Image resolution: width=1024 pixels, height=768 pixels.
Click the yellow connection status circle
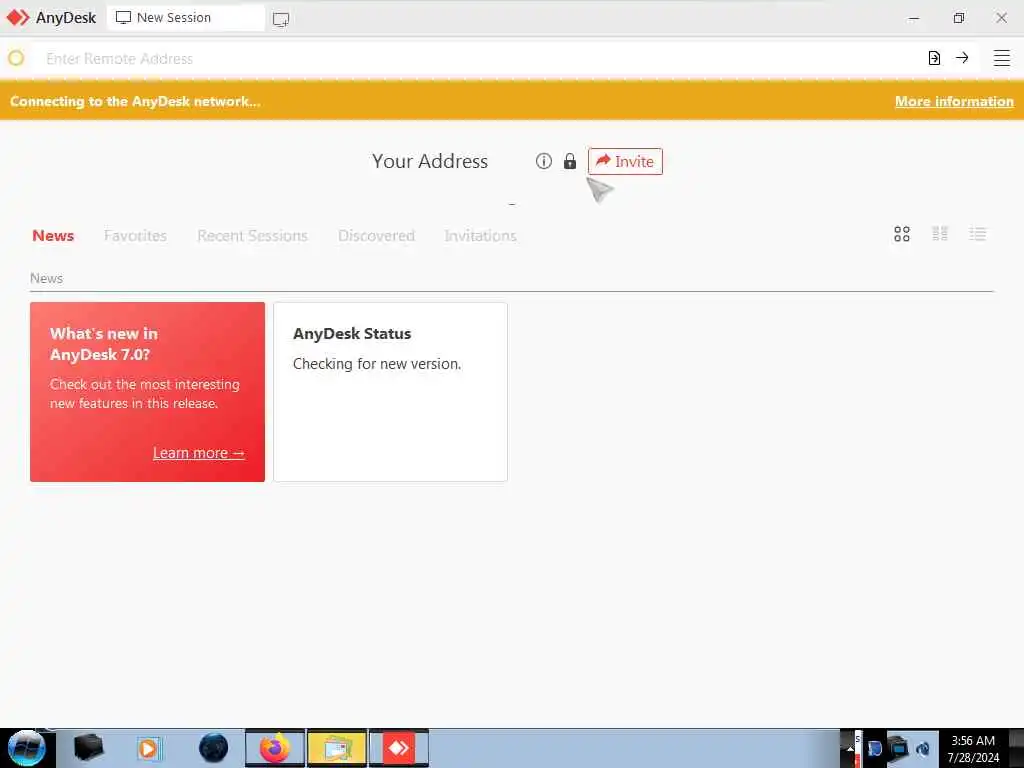point(16,58)
